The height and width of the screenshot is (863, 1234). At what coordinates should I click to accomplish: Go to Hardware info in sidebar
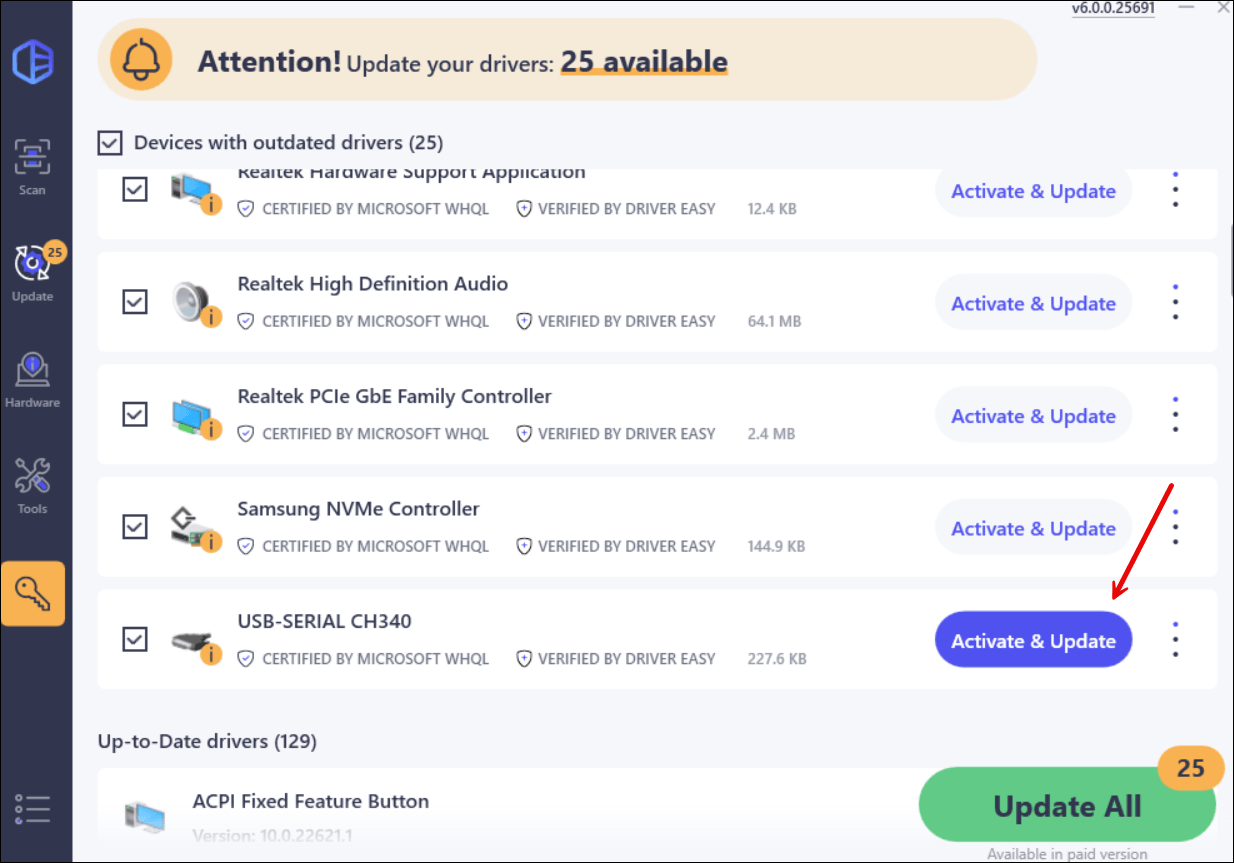pyautogui.click(x=32, y=380)
